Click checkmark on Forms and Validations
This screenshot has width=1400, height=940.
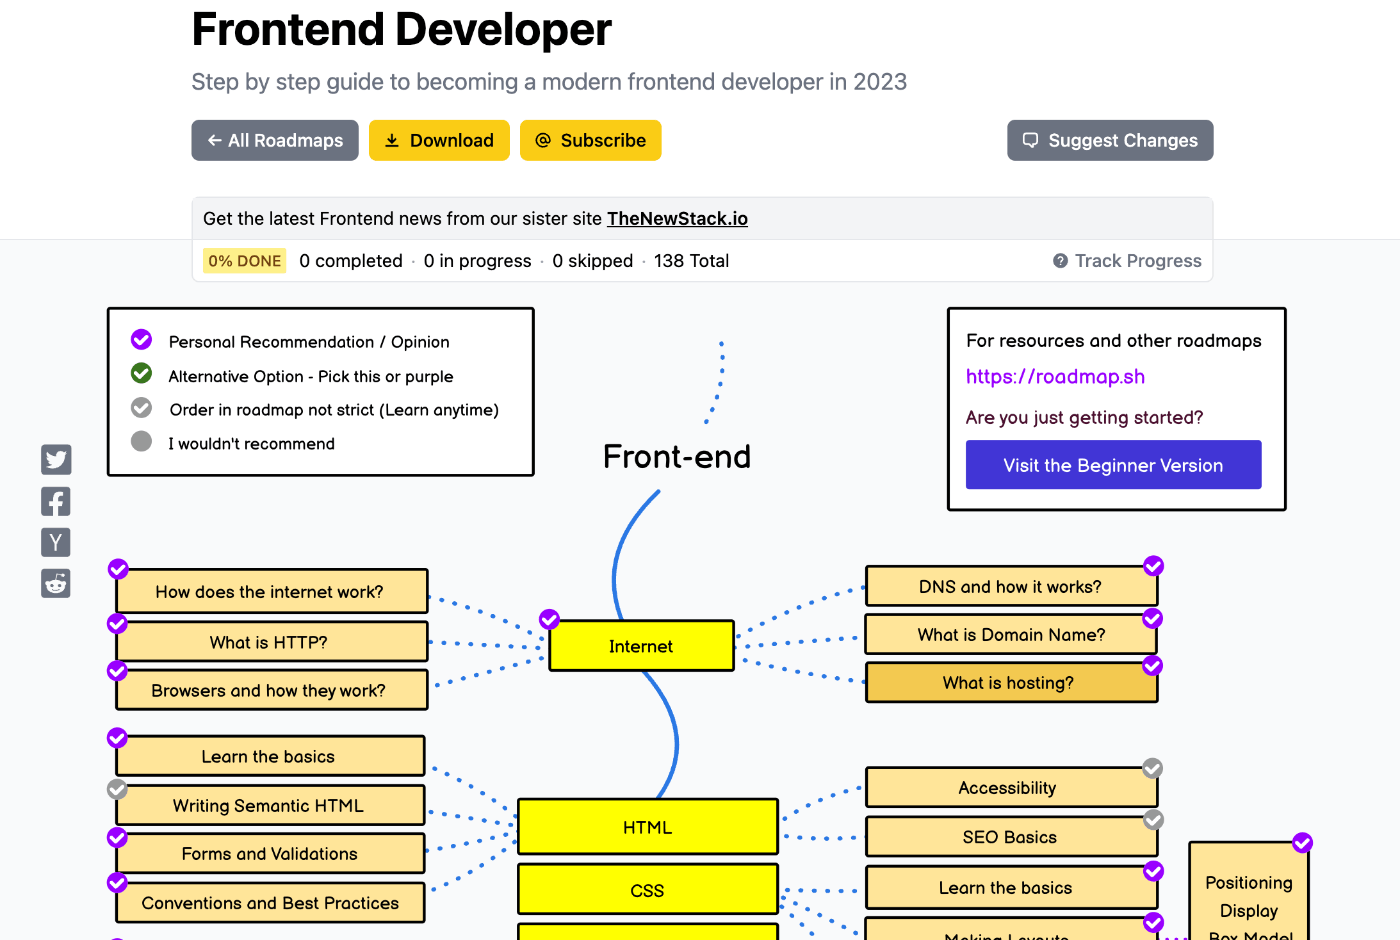point(117,837)
